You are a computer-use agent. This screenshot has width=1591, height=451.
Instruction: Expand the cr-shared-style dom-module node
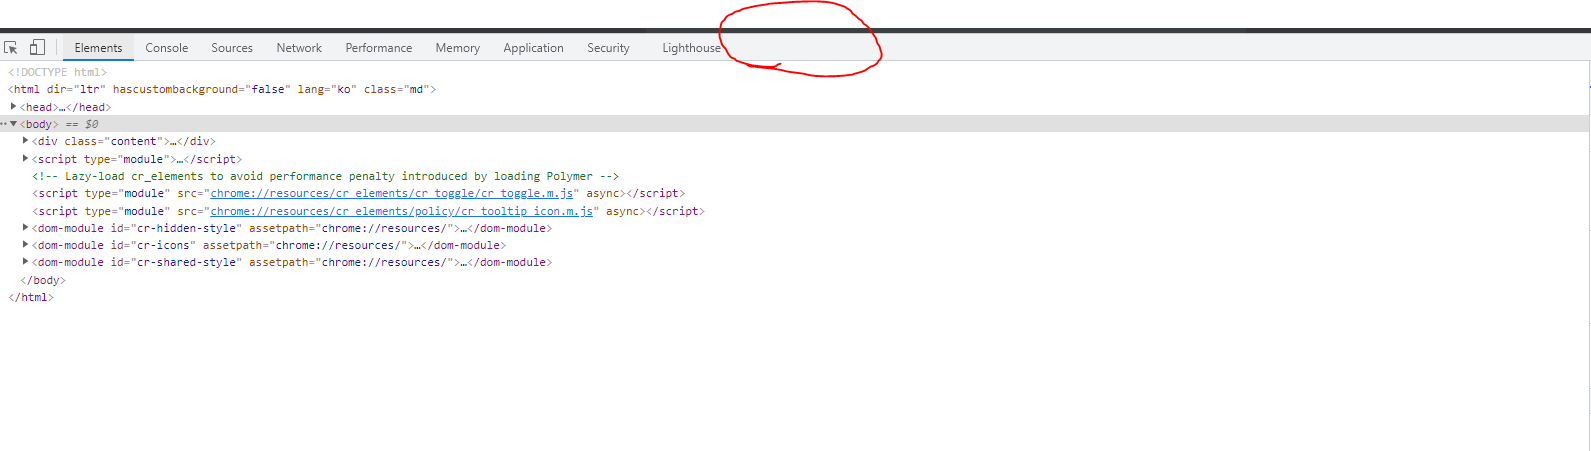click(26, 262)
